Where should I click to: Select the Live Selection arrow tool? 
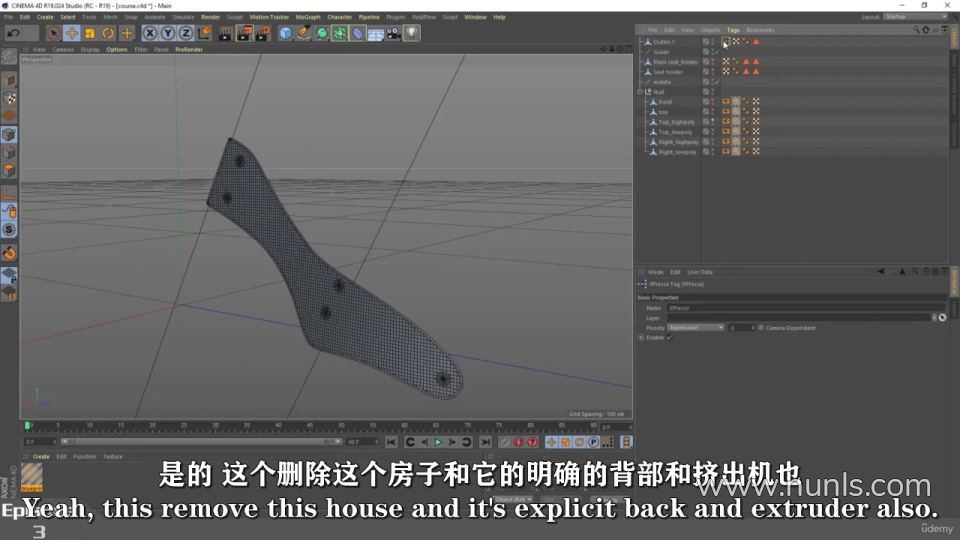53,33
